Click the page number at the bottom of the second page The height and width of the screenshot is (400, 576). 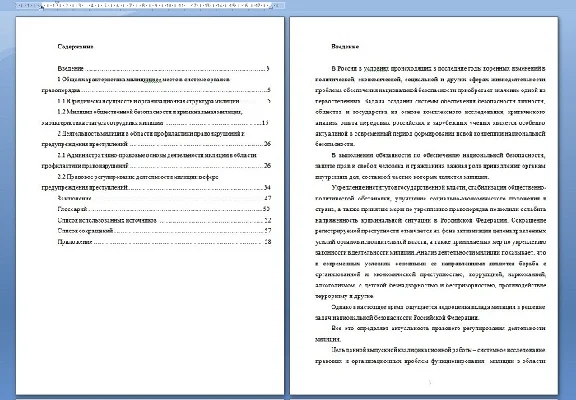tap(430, 383)
